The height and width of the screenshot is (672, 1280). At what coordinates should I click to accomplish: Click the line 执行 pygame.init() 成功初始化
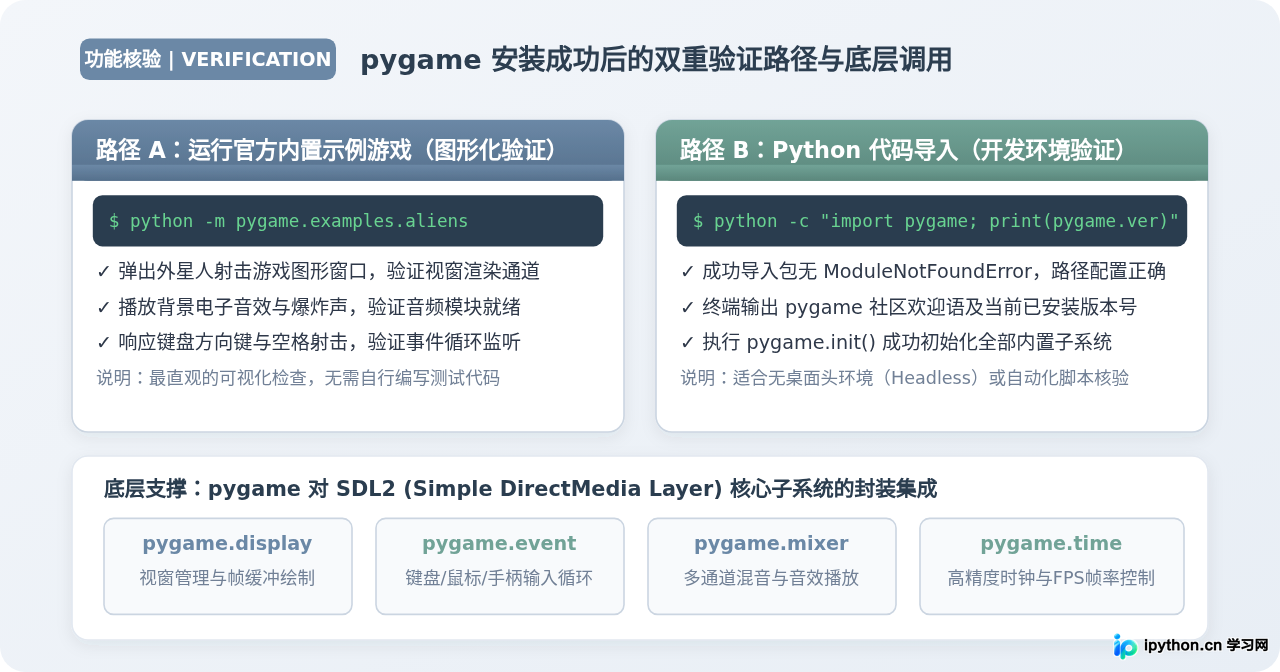point(896,342)
